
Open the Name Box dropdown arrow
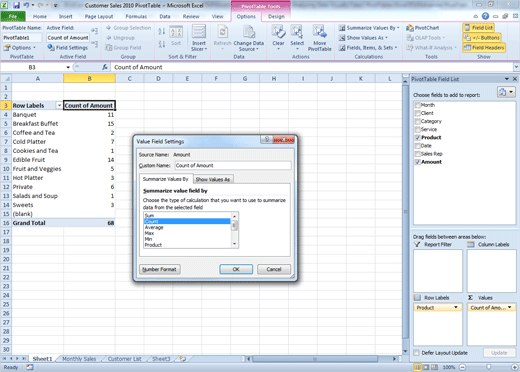68,67
